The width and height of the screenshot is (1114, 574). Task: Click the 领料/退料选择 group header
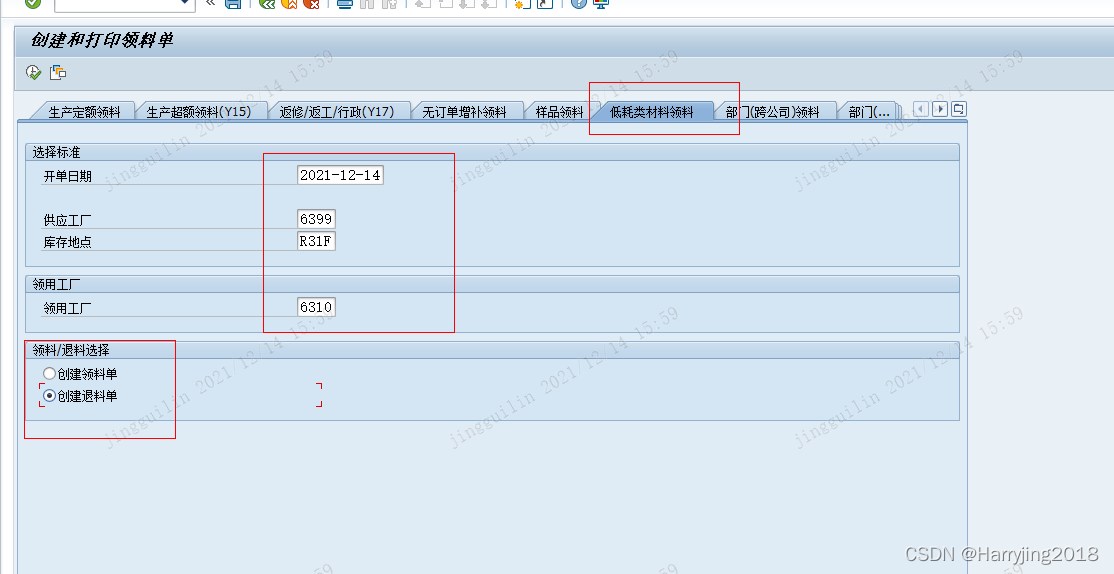71,350
